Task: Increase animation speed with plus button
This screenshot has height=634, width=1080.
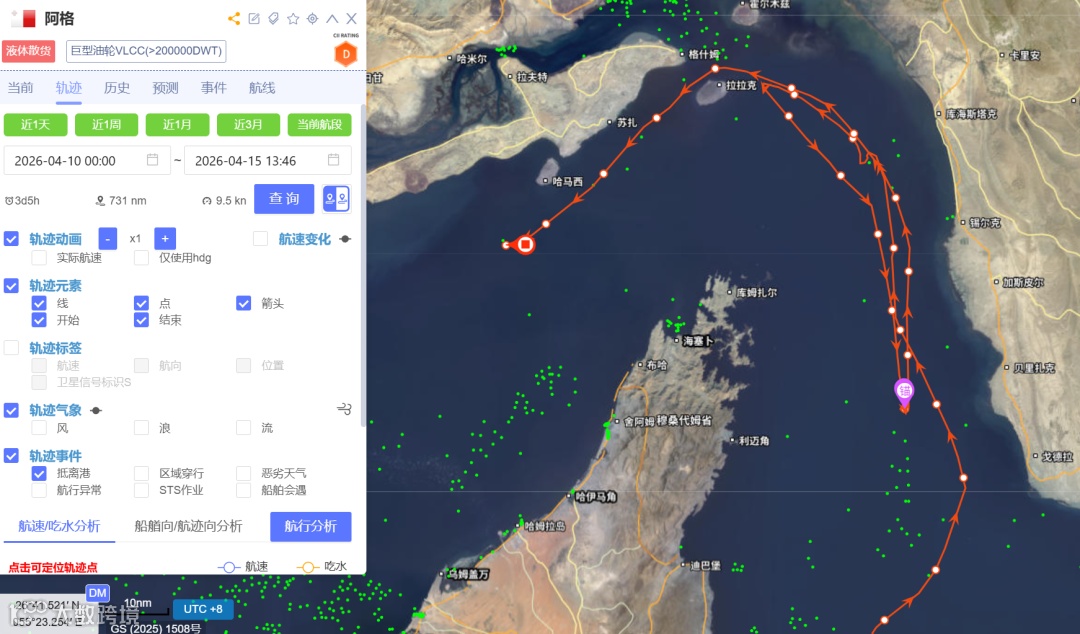Action: (165, 238)
